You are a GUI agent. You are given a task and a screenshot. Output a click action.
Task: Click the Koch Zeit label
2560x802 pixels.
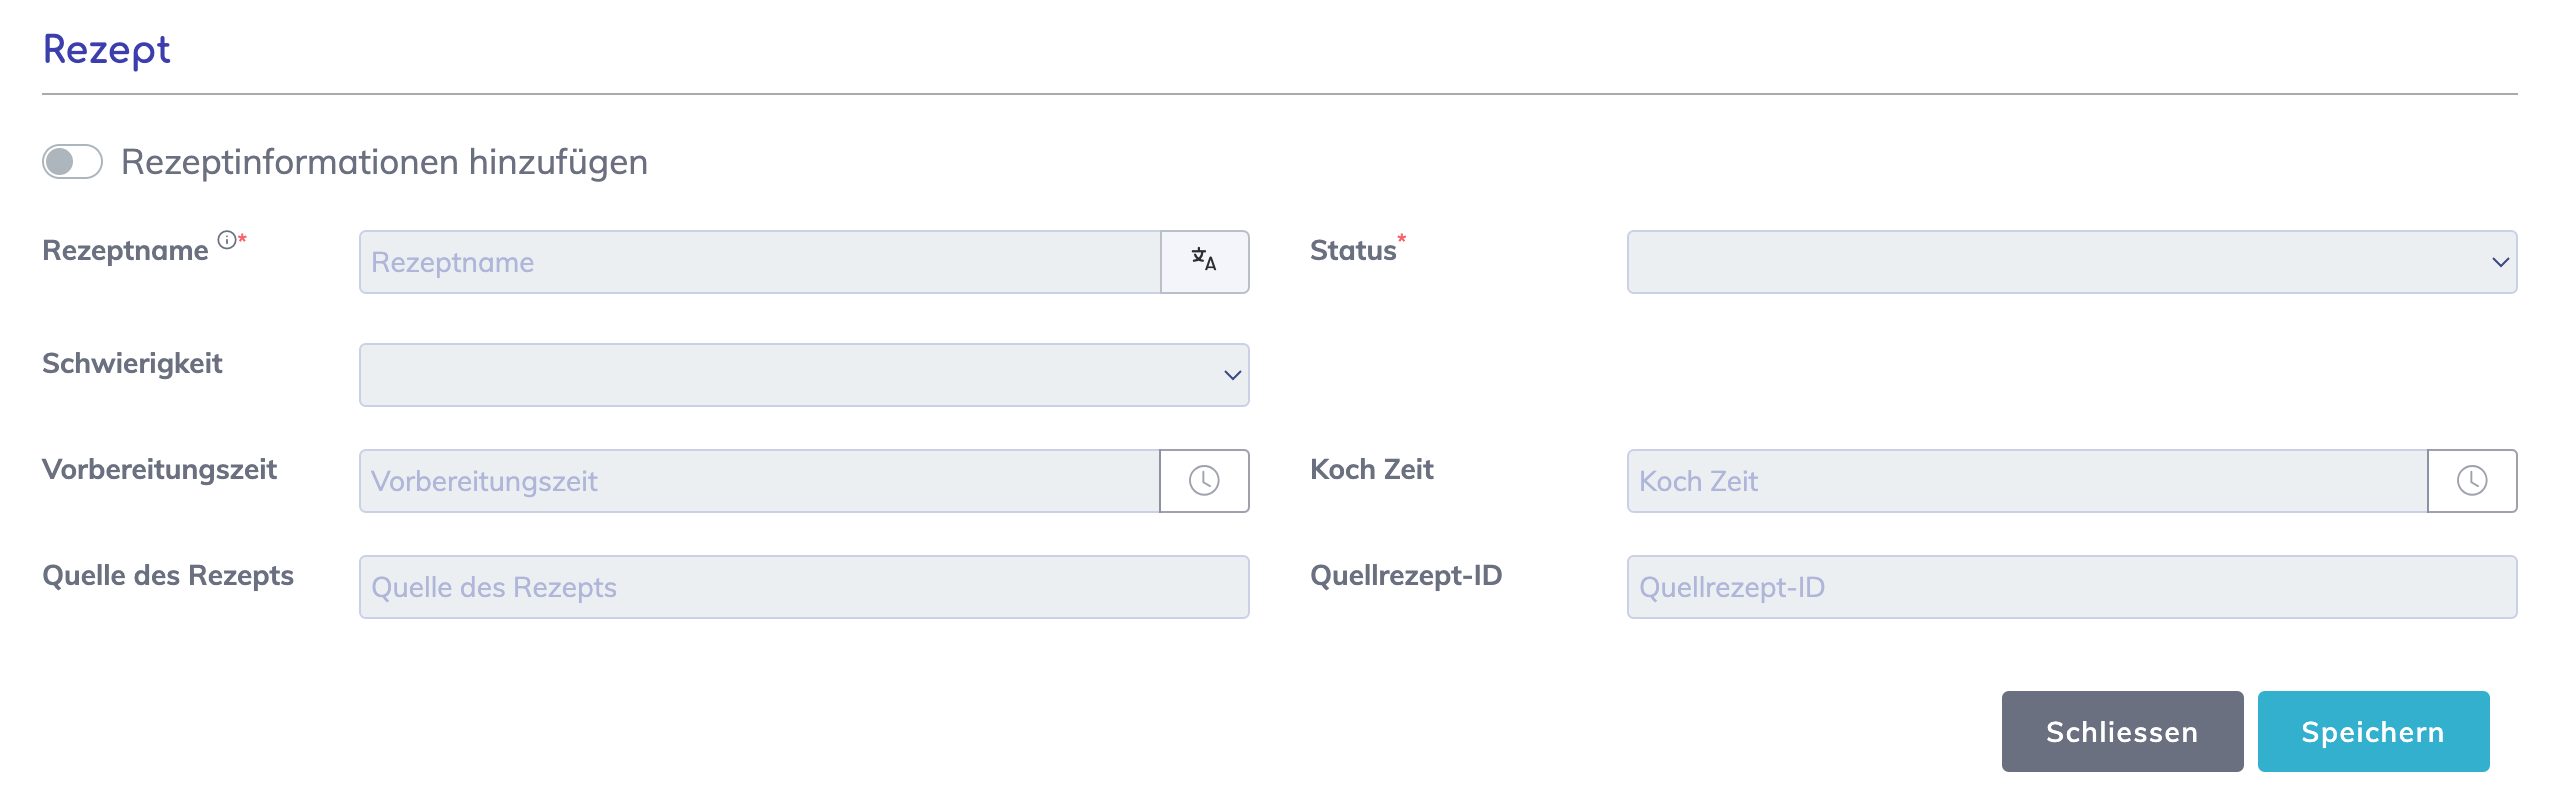(x=1371, y=469)
